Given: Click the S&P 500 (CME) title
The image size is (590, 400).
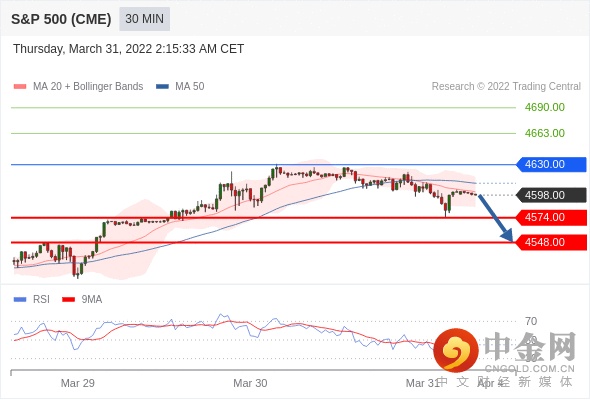Looking at the screenshot, I should point(61,19).
